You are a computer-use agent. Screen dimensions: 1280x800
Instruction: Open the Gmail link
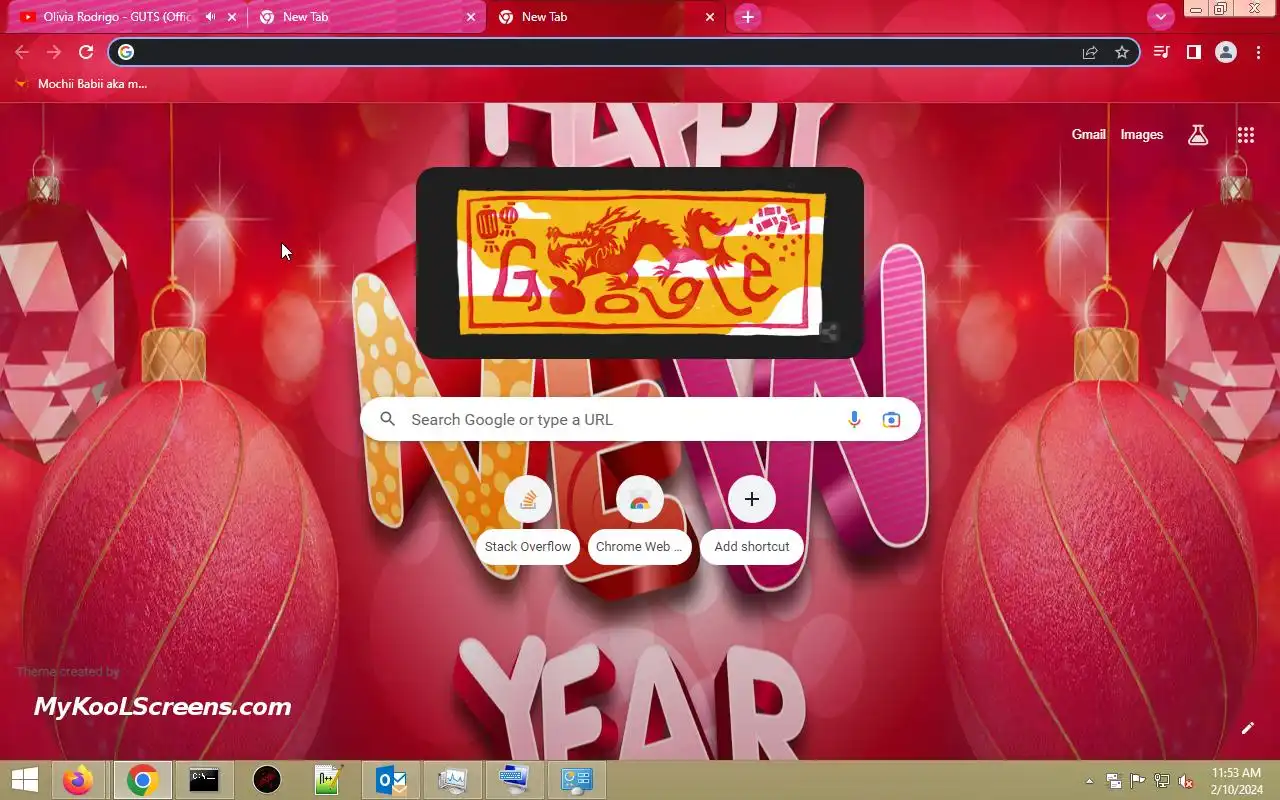coord(1088,134)
